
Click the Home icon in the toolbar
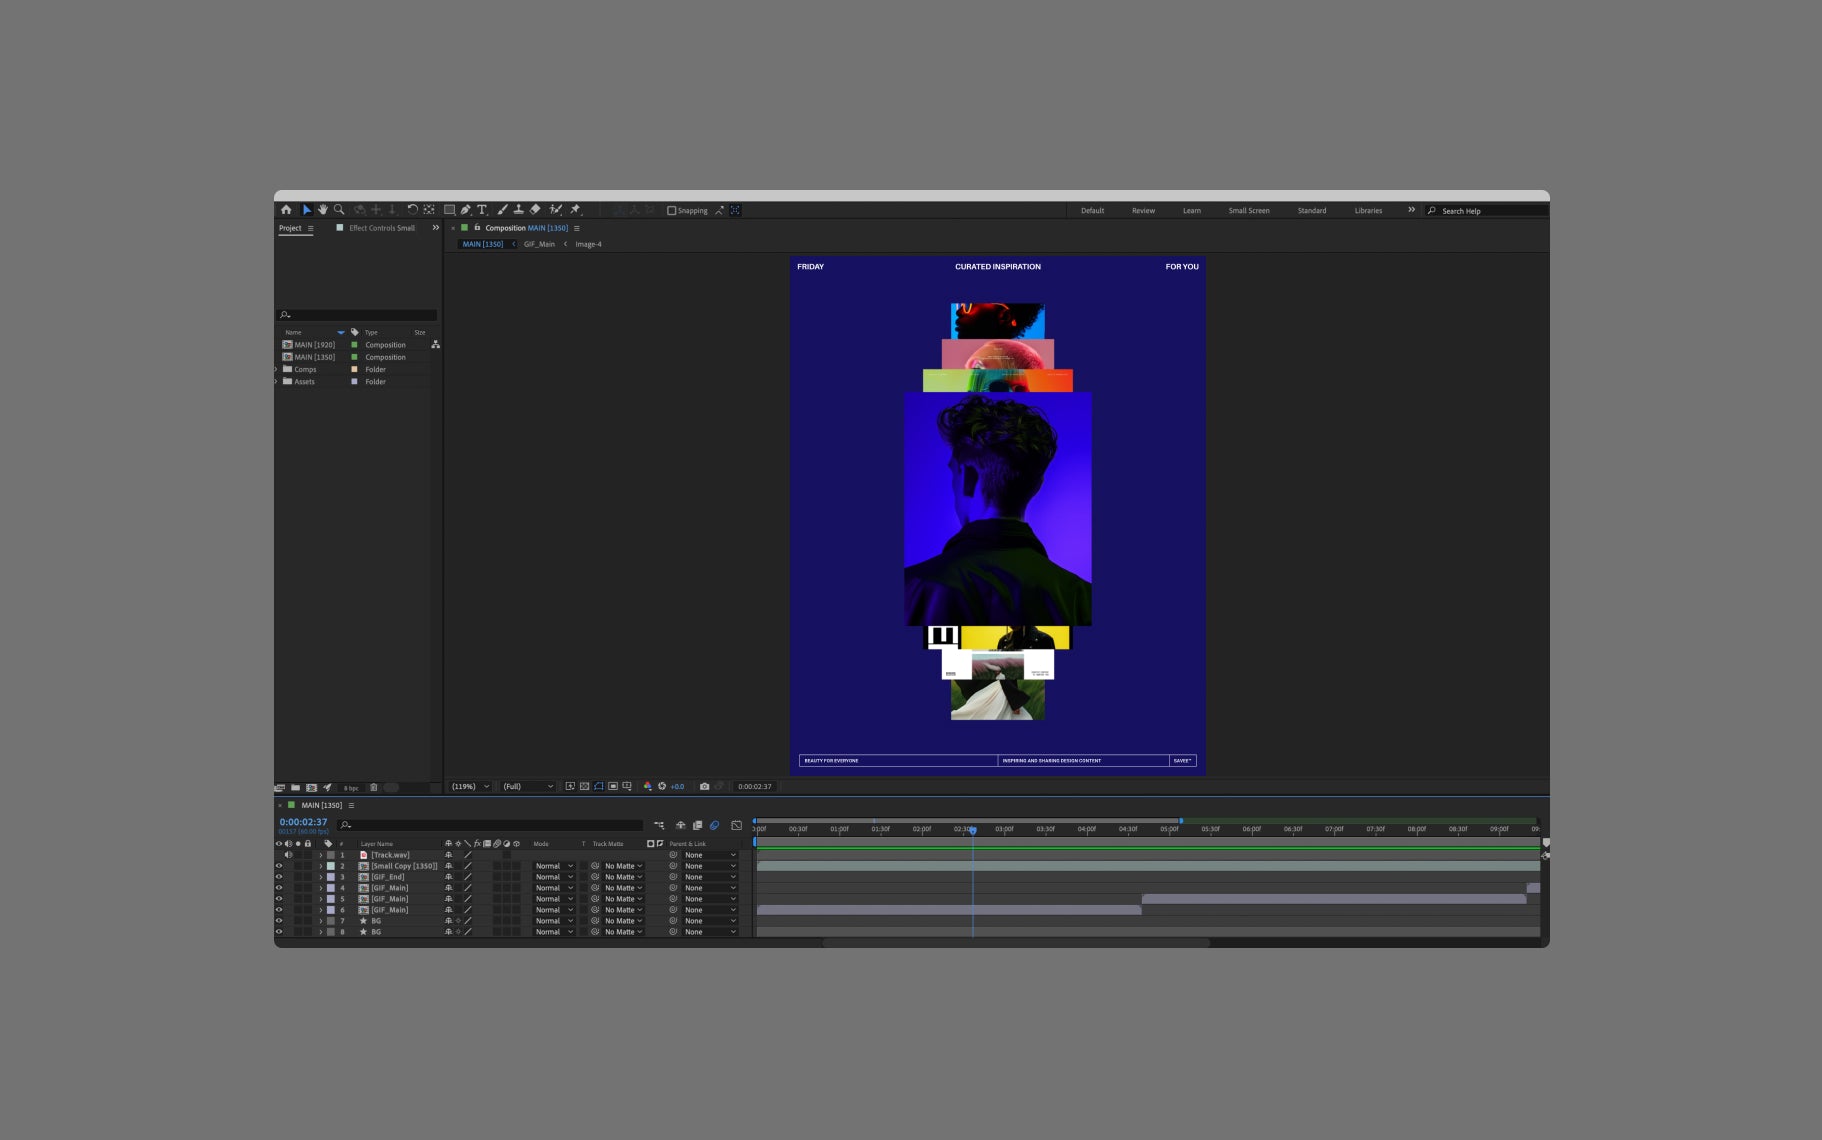pyautogui.click(x=286, y=210)
